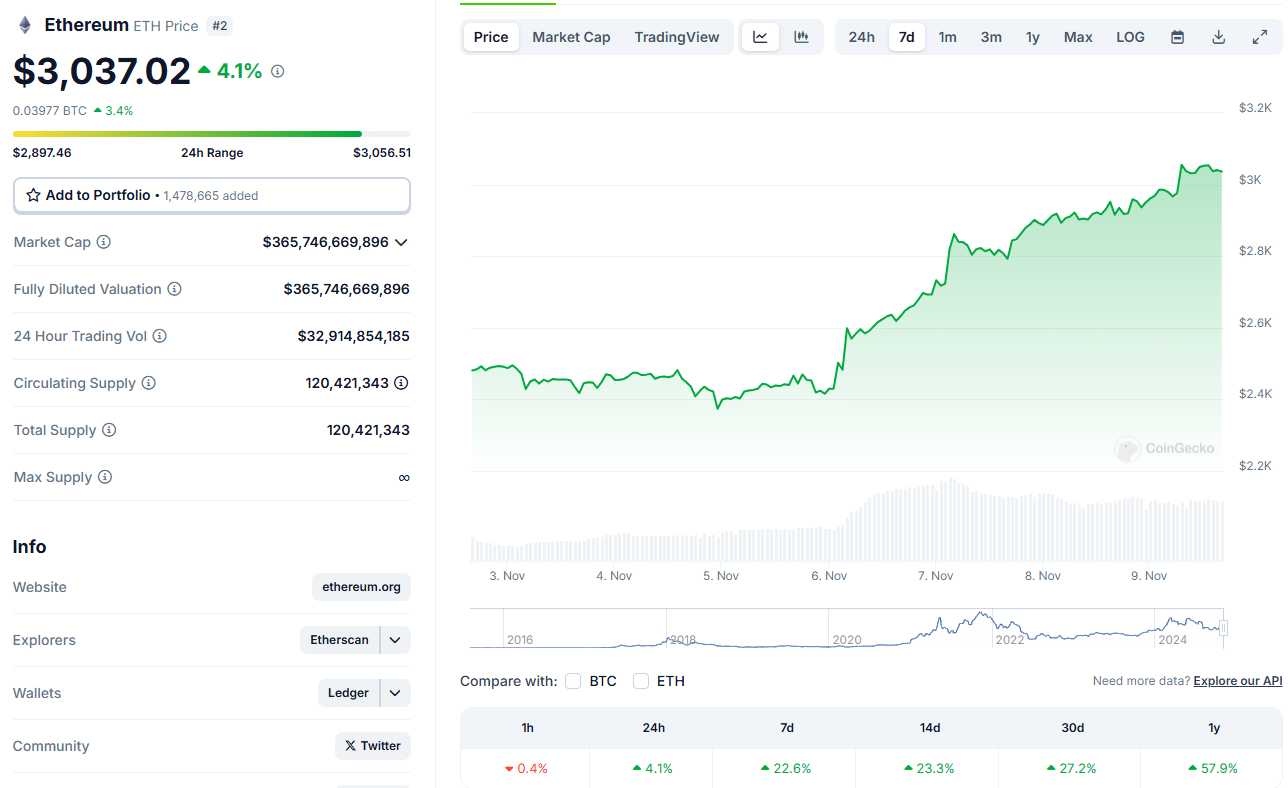Open the Ledger wallet button
Screen dimensions: 1288x788
349,693
